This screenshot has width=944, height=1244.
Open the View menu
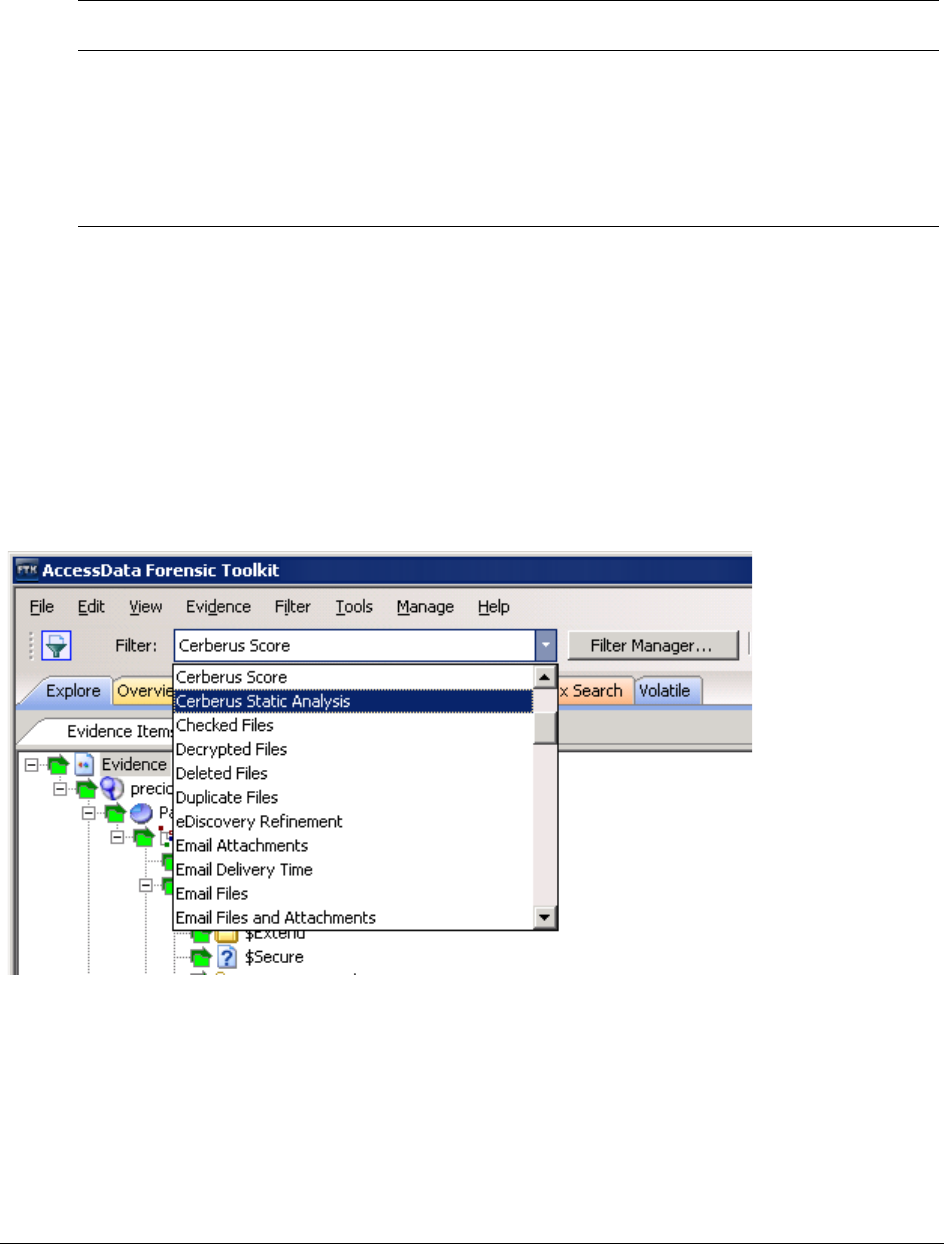click(x=145, y=607)
